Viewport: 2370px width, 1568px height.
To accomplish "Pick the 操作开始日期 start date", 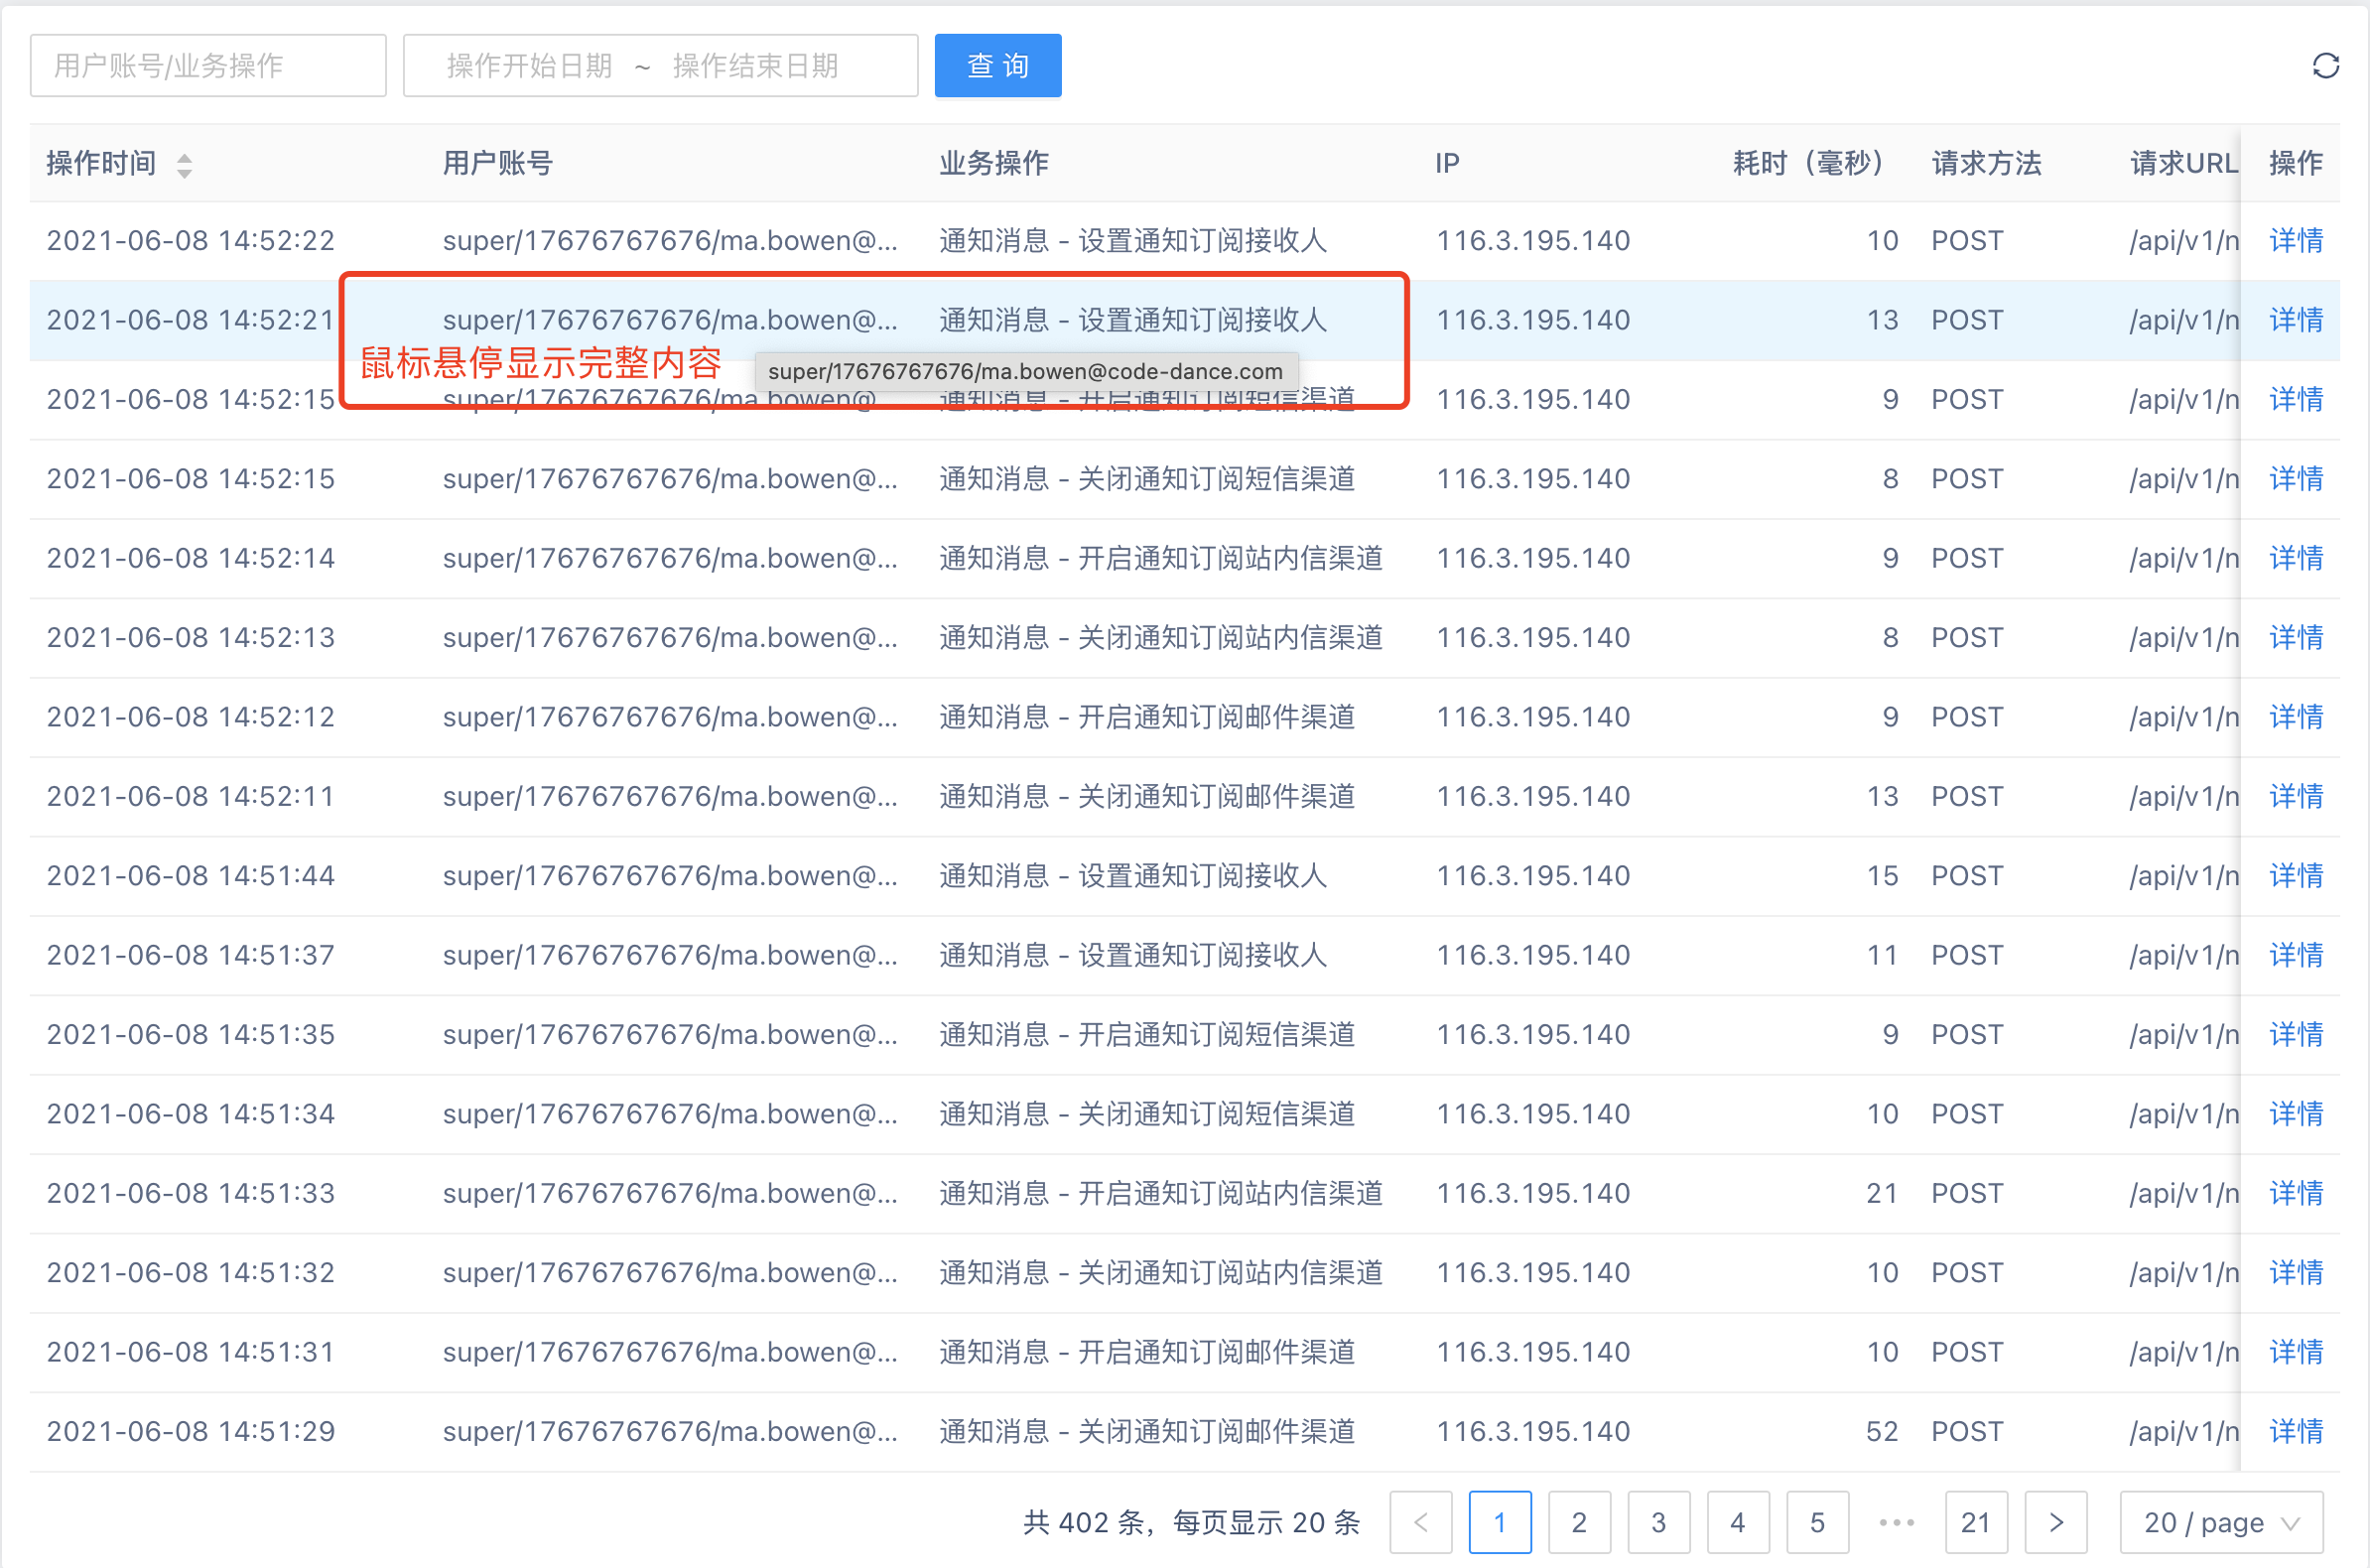I will coord(529,66).
